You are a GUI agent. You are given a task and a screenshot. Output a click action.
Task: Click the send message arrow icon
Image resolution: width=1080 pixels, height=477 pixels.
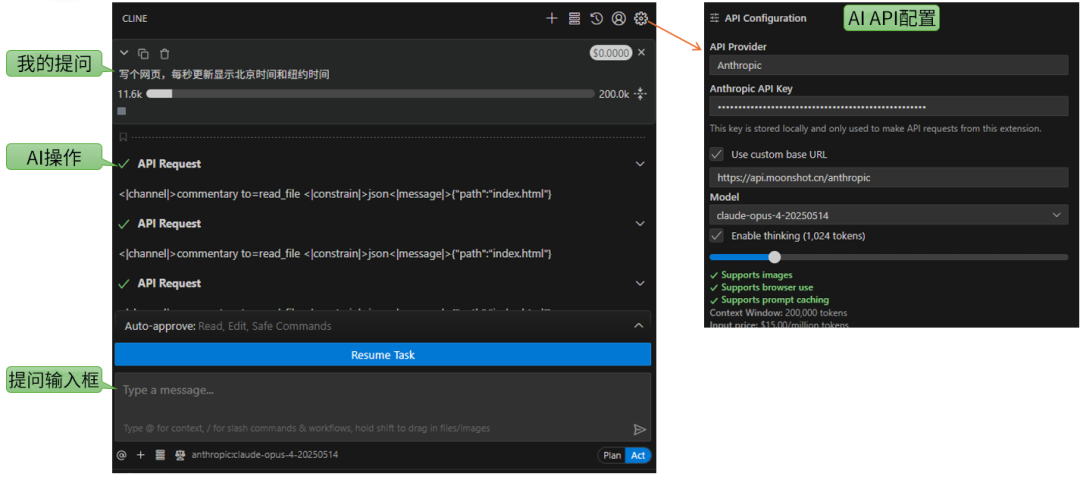(639, 430)
